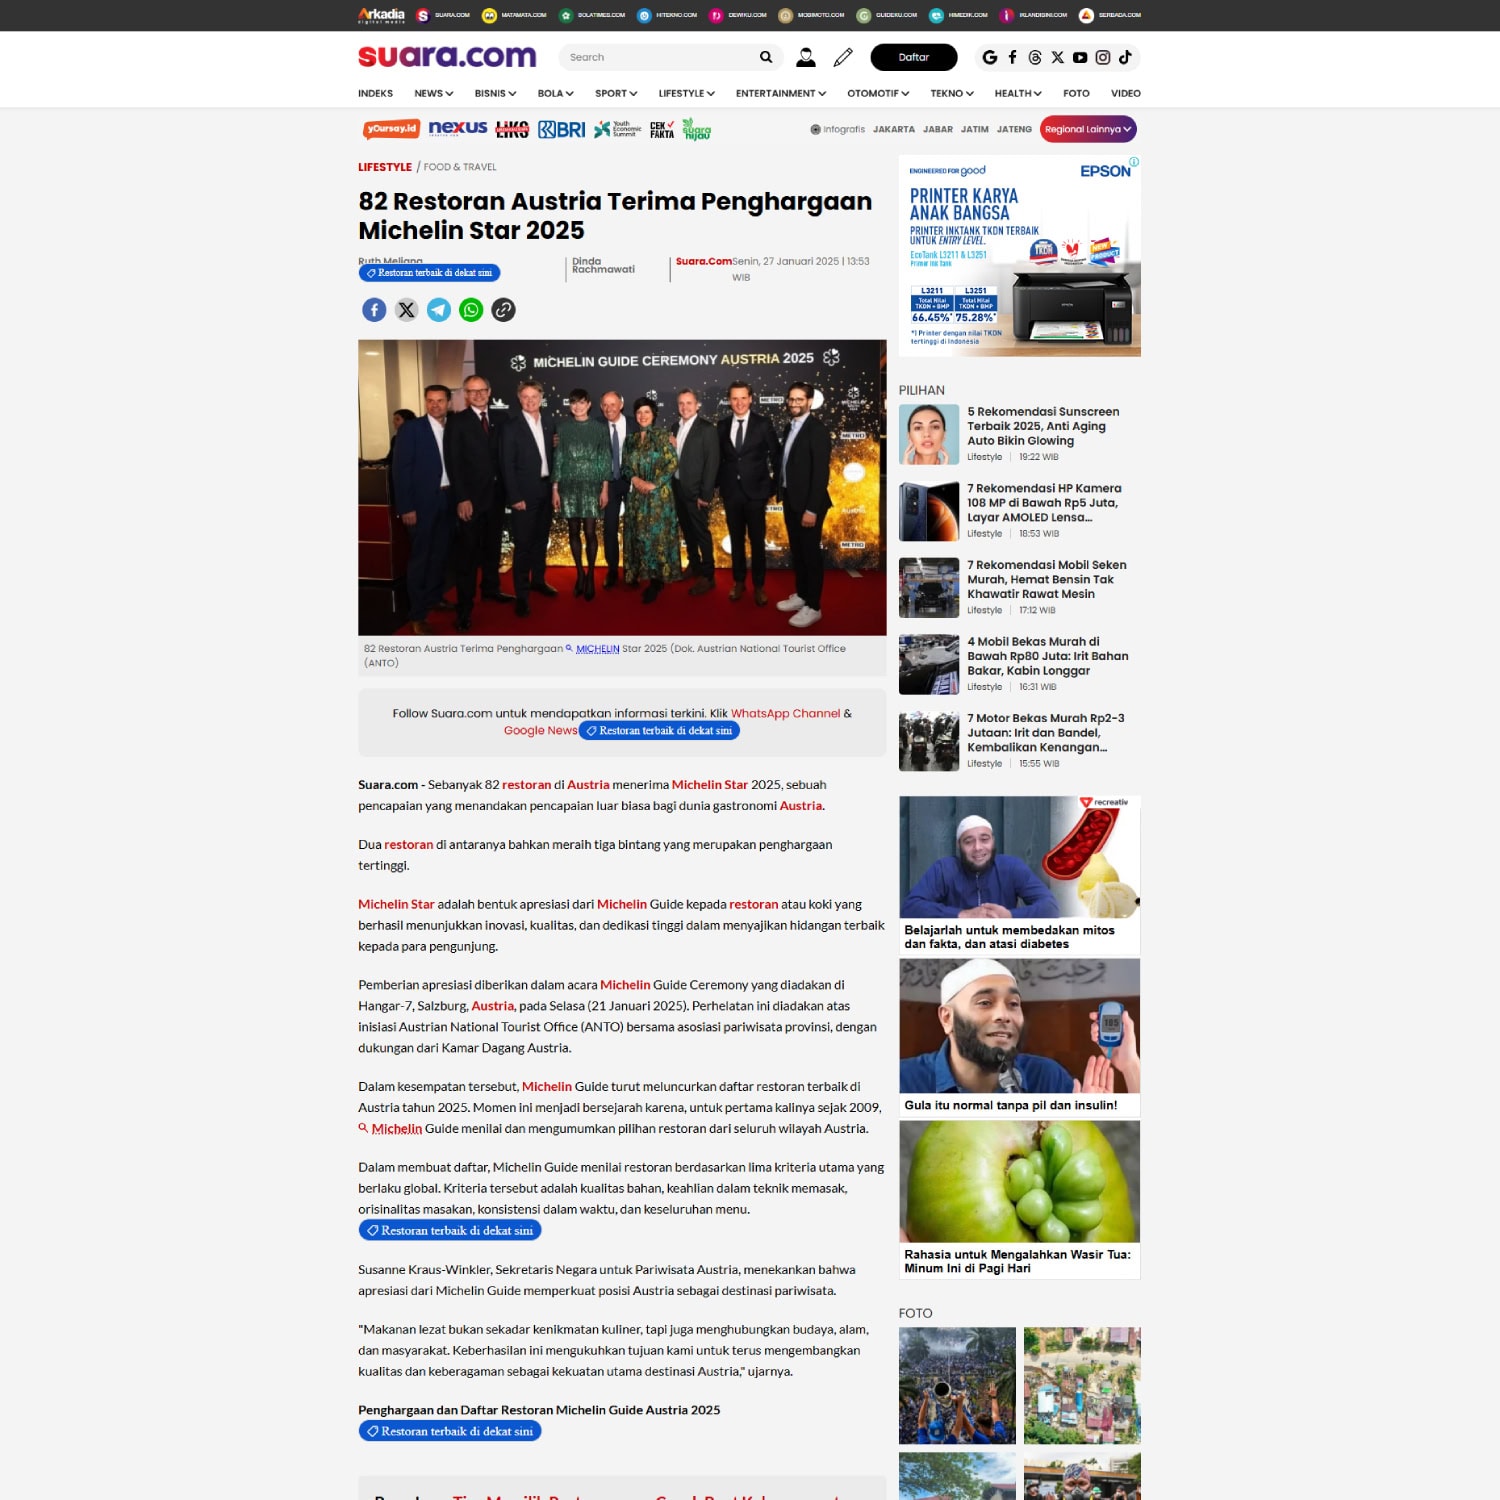Open '7 Rekomendasi HP Kamera 108 MP' article
Screen dimensions: 1500x1500
1044,503
